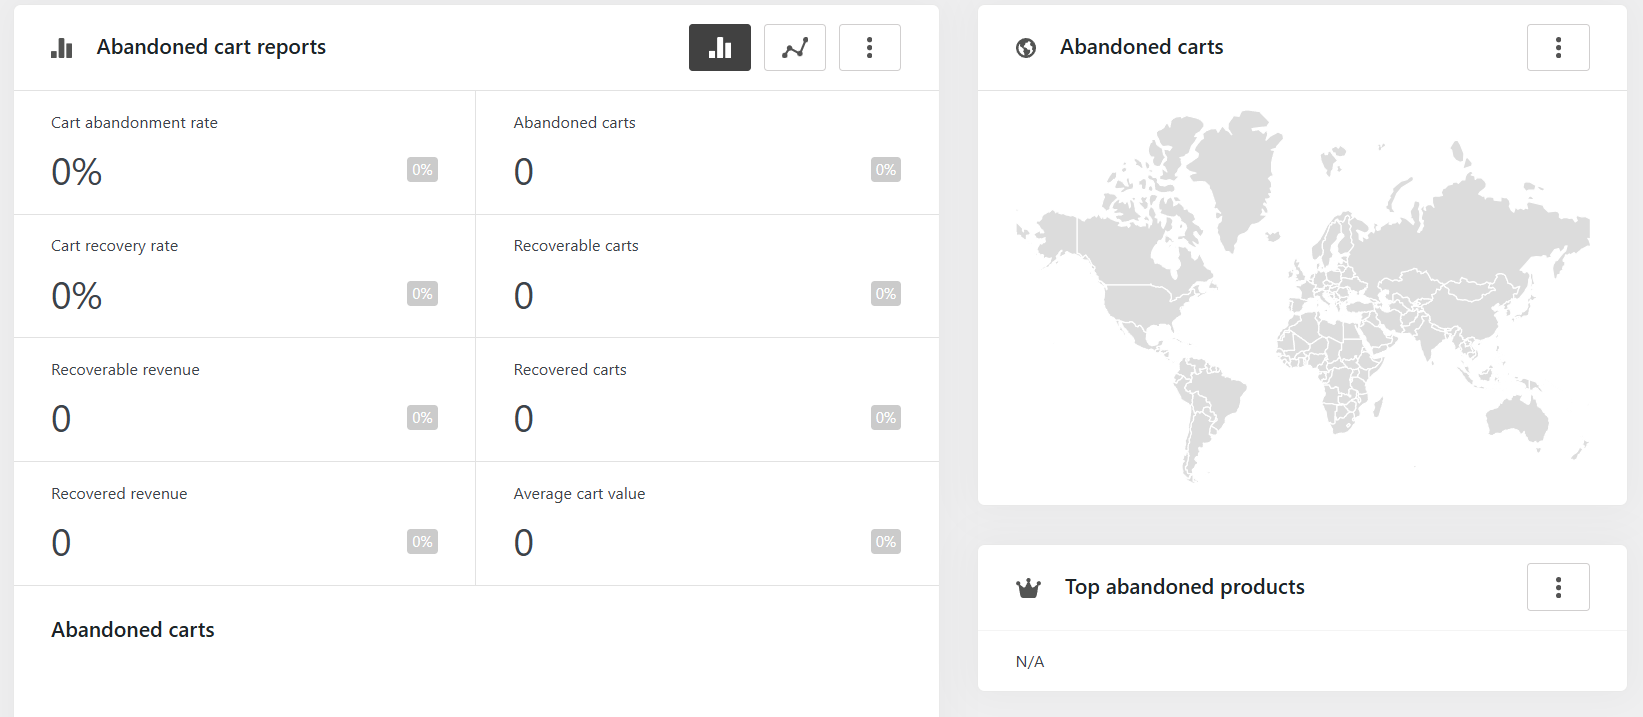The width and height of the screenshot is (1643, 717).
Task: Open Abandoned cart reports options menu
Action: pyautogui.click(x=869, y=48)
